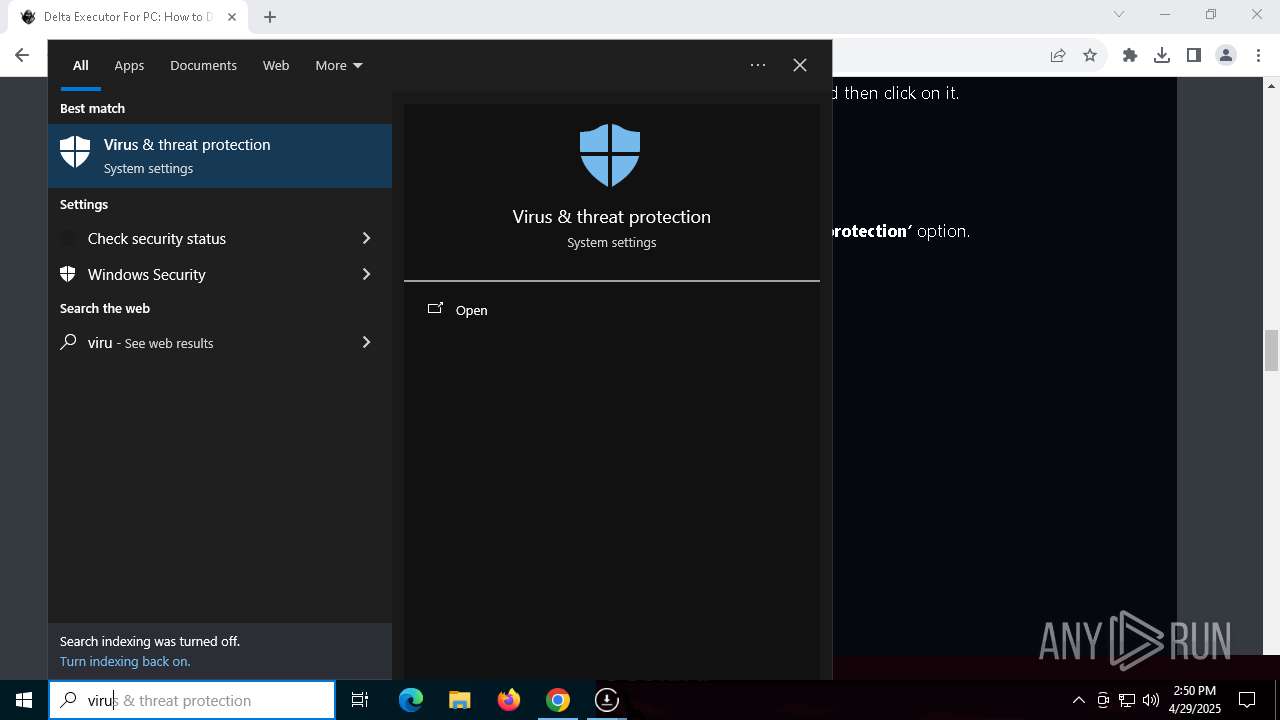Click the large blue shield preview icon

tap(610, 155)
